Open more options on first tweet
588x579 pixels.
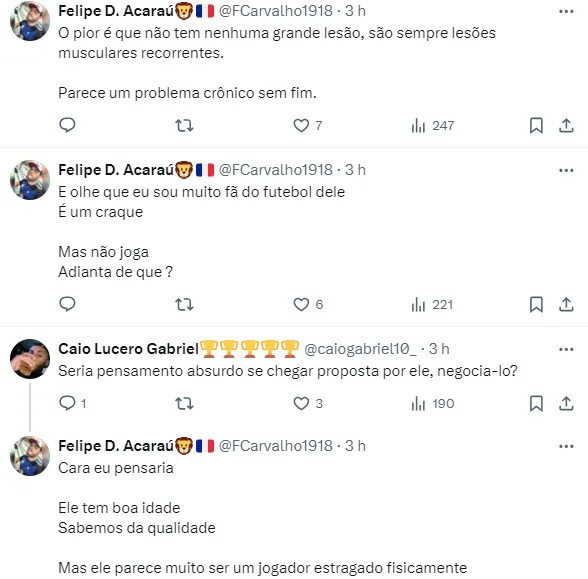pos(566,12)
